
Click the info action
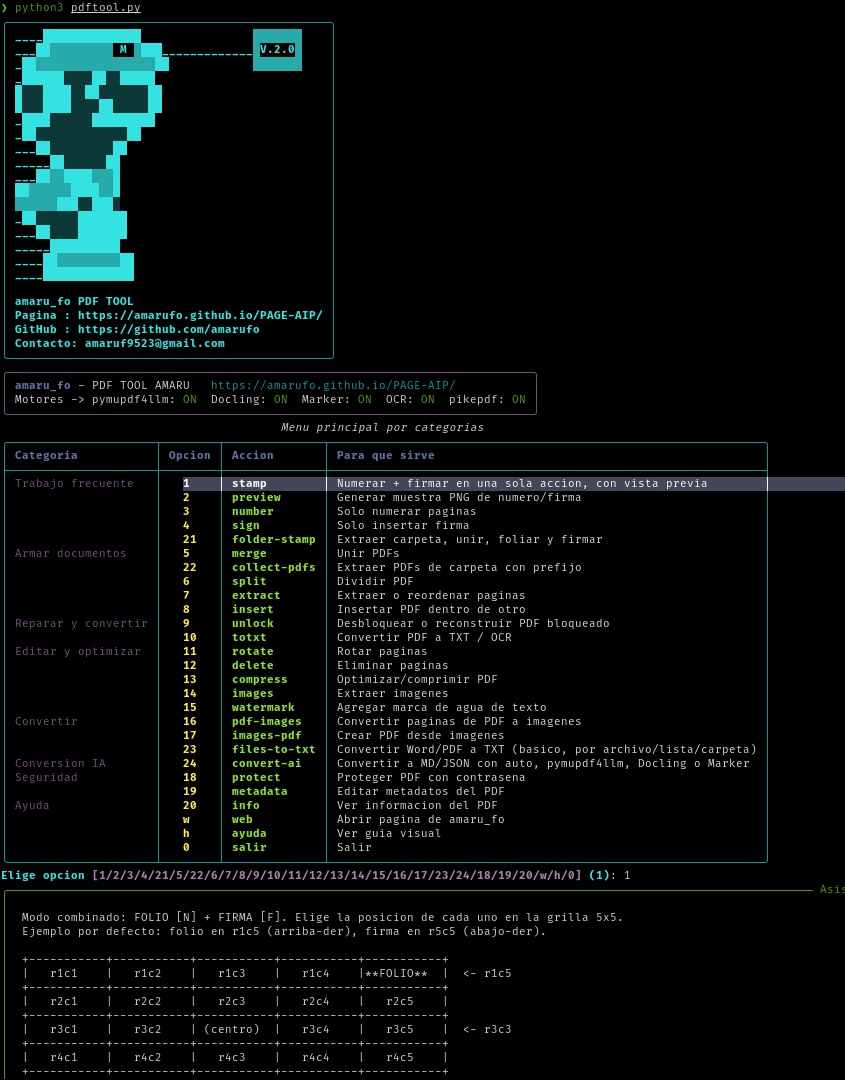tap(246, 805)
